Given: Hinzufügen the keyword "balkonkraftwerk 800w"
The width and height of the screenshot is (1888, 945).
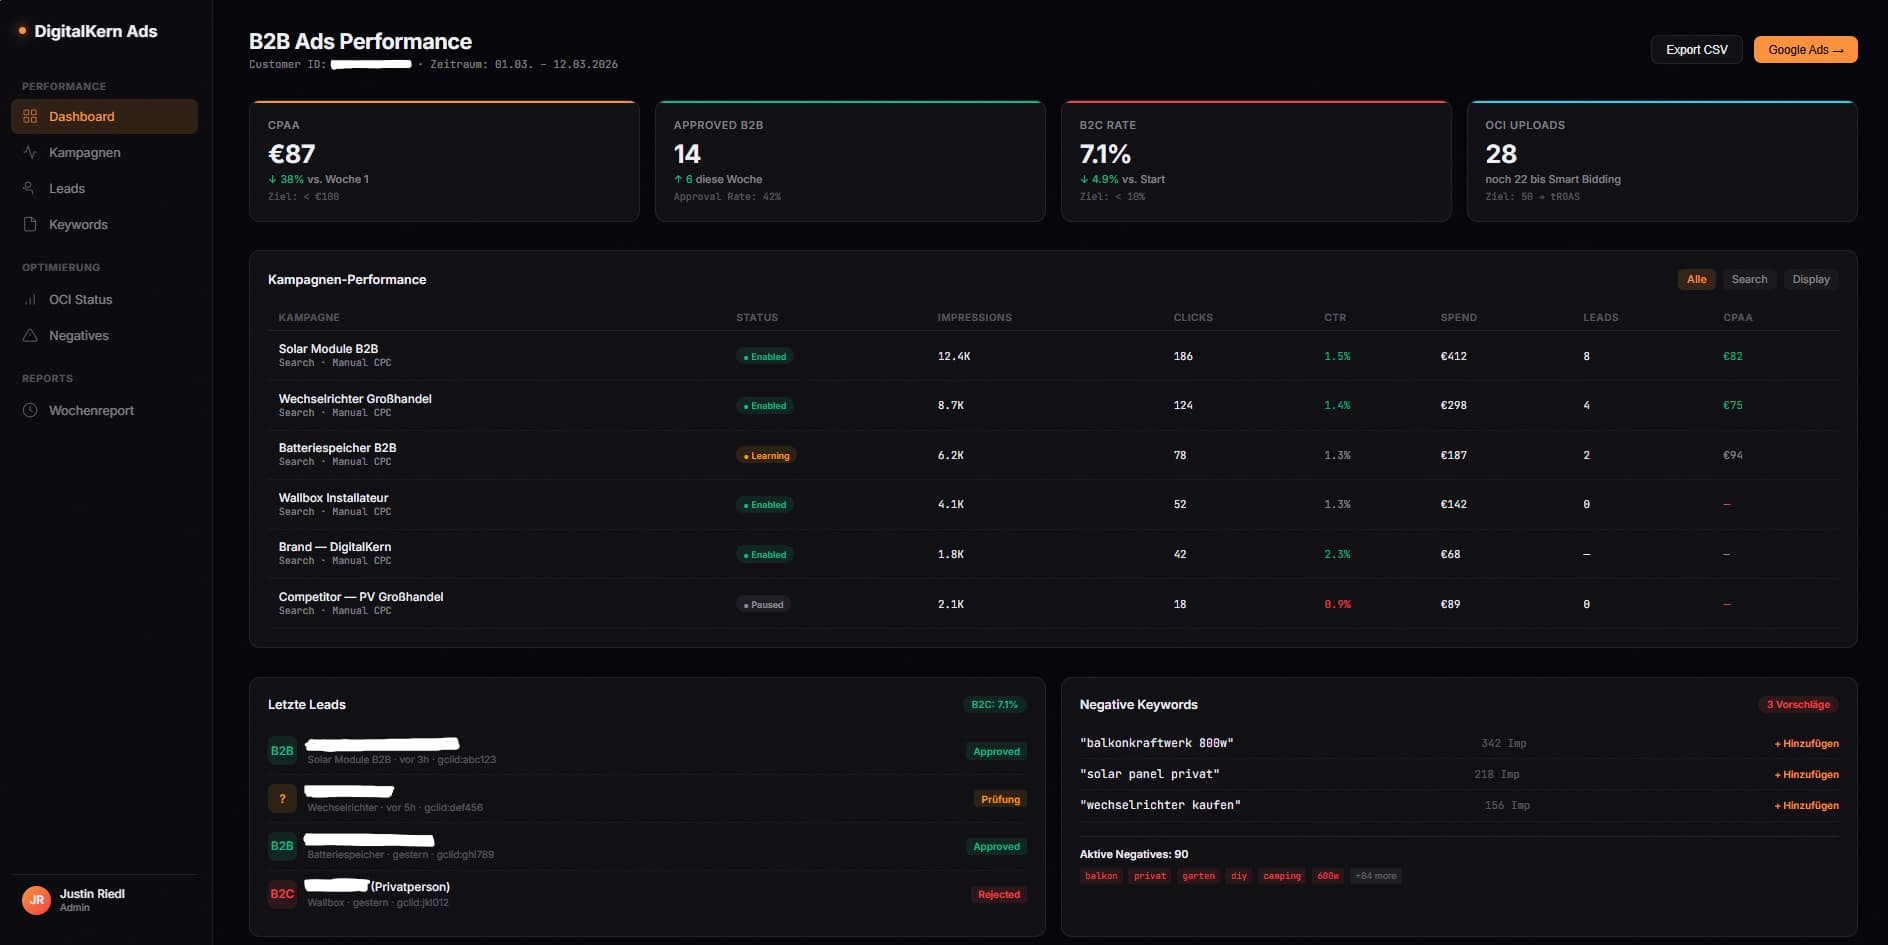Looking at the screenshot, I should [x=1805, y=743].
